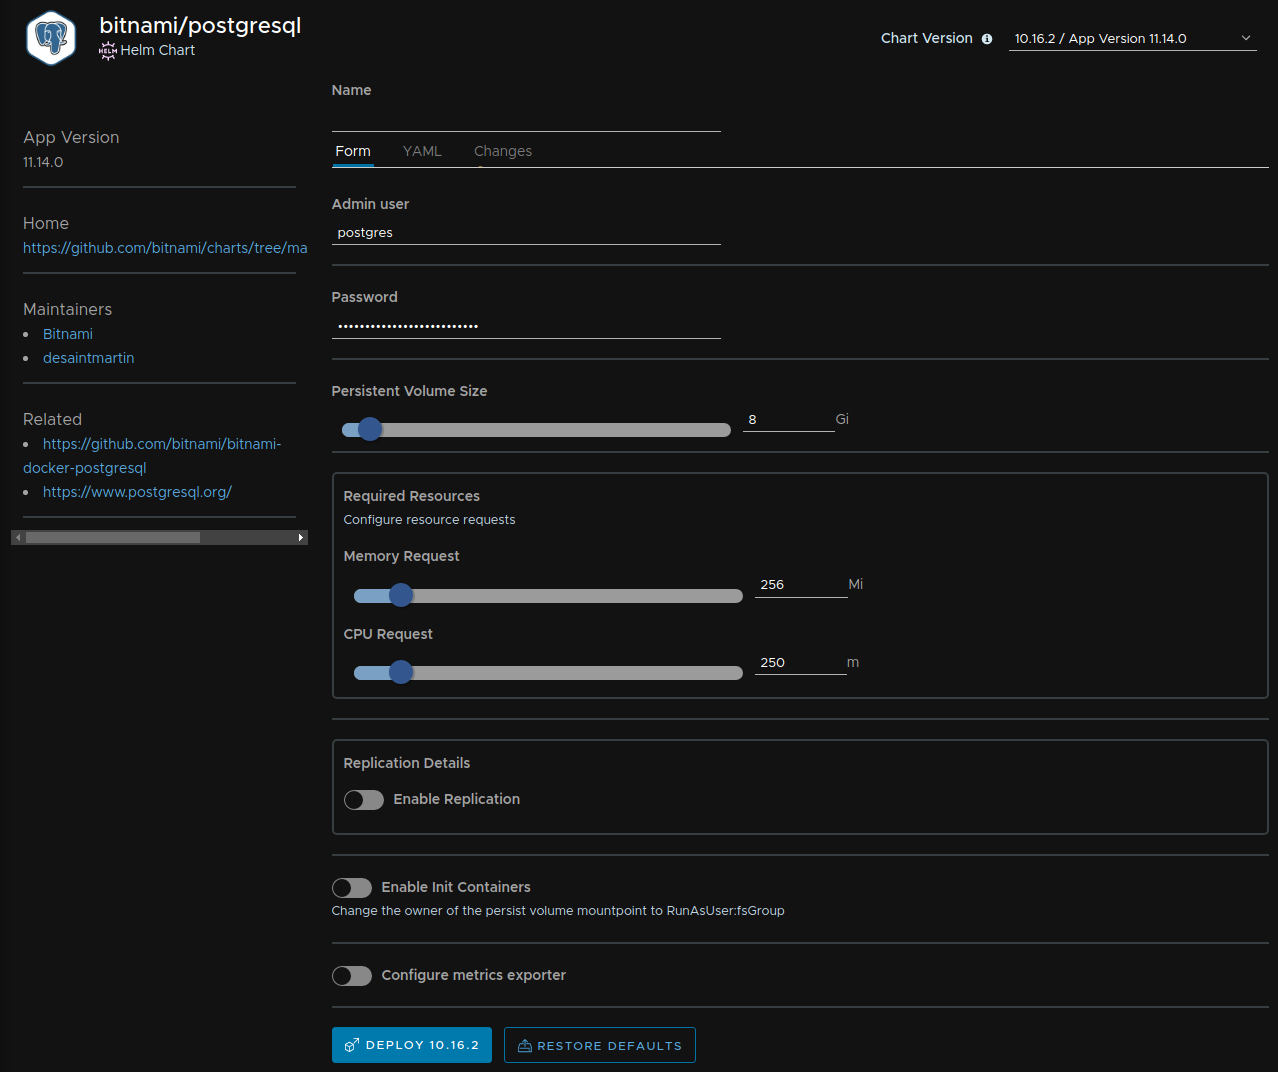This screenshot has height=1072, width=1278.
Task: Switch to the YAML tab
Action: pyautogui.click(x=422, y=151)
